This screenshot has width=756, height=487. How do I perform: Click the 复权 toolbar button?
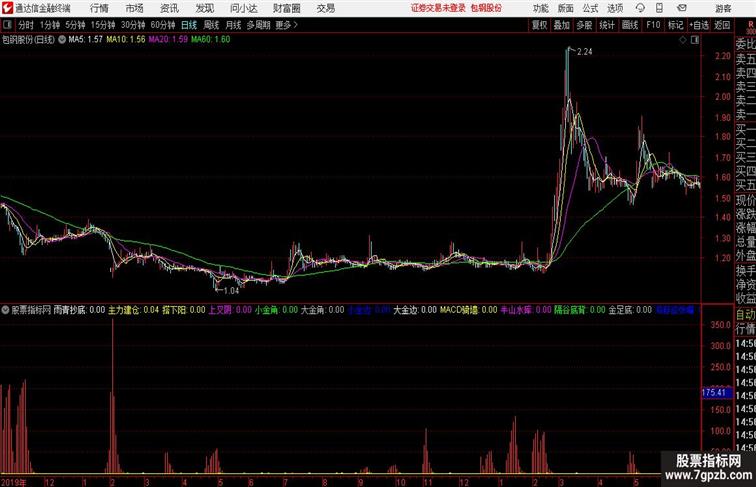[x=540, y=25]
